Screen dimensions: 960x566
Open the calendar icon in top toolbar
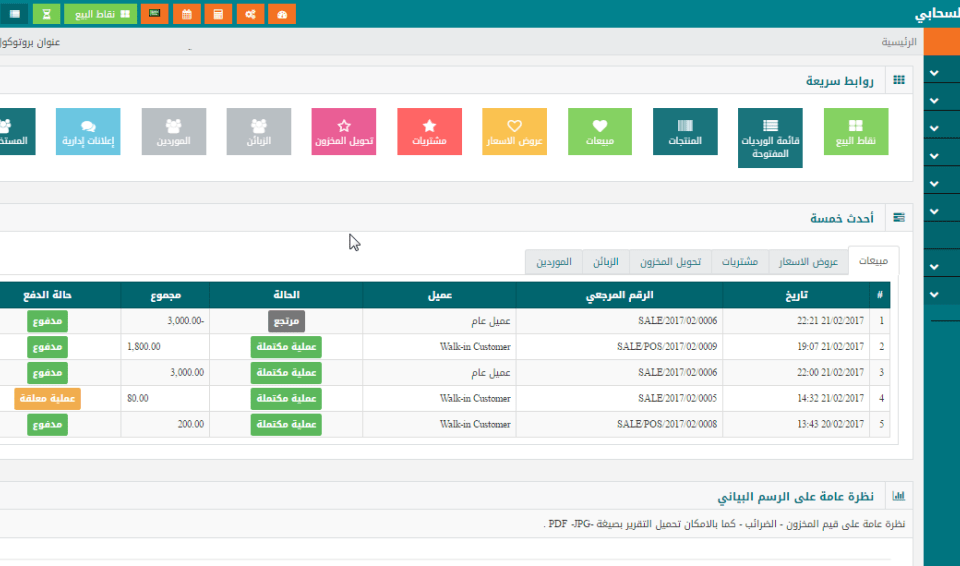coord(186,14)
